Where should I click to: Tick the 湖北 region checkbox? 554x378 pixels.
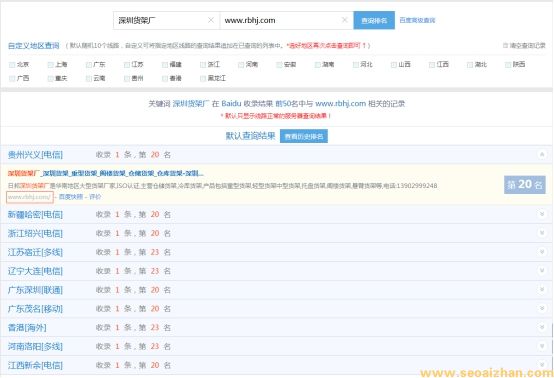pyautogui.click(x=470, y=65)
